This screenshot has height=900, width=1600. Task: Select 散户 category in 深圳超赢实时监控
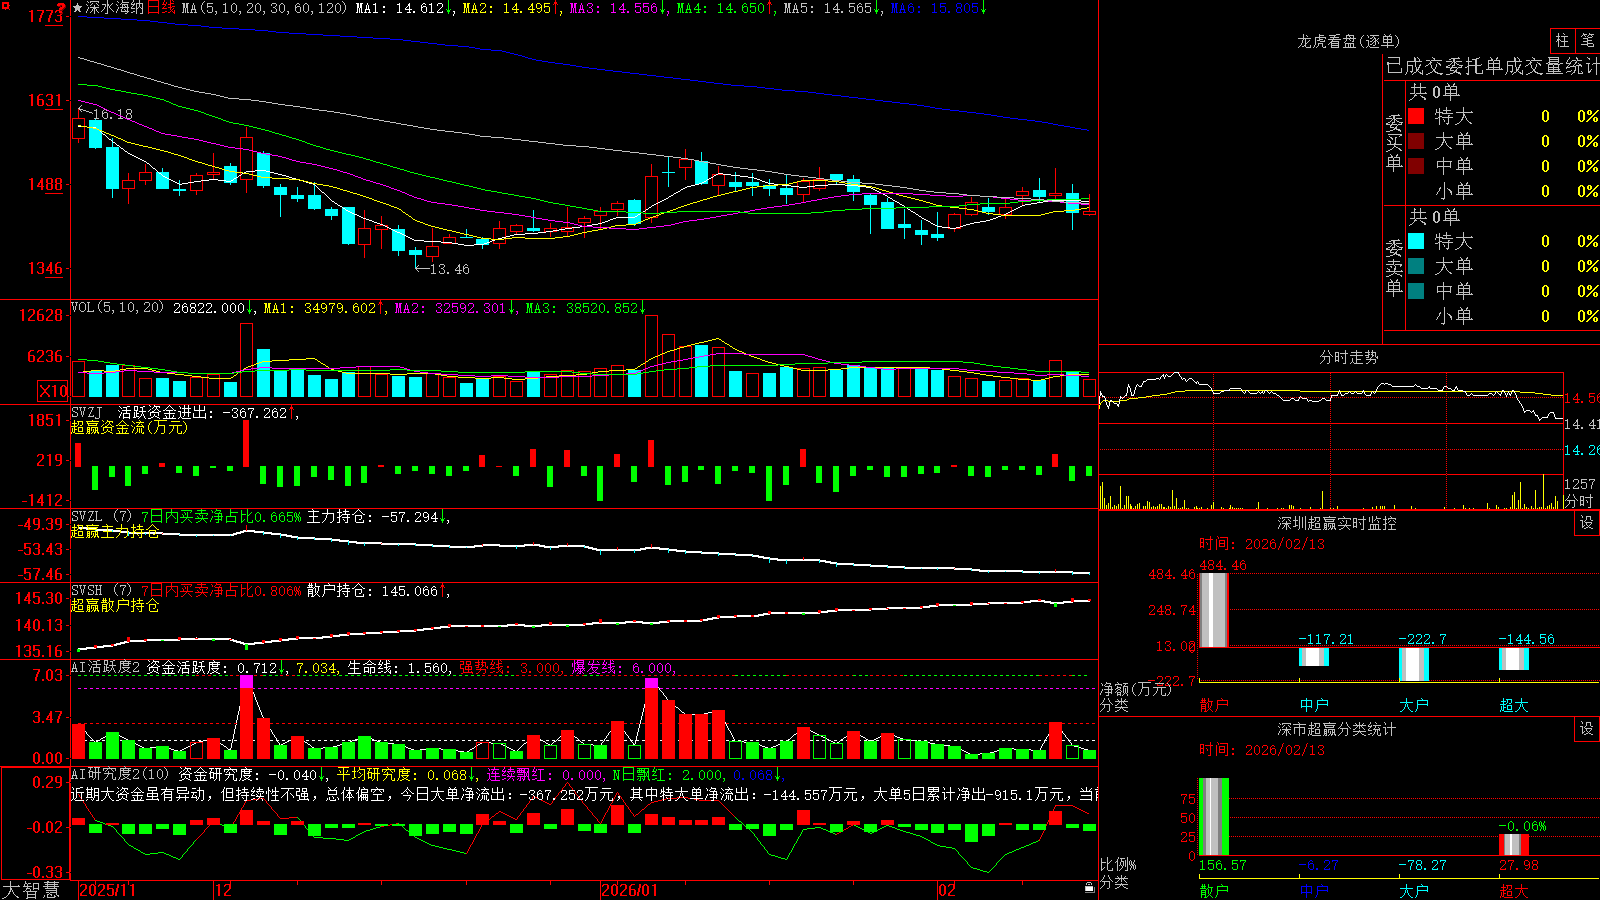click(x=1214, y=705)
